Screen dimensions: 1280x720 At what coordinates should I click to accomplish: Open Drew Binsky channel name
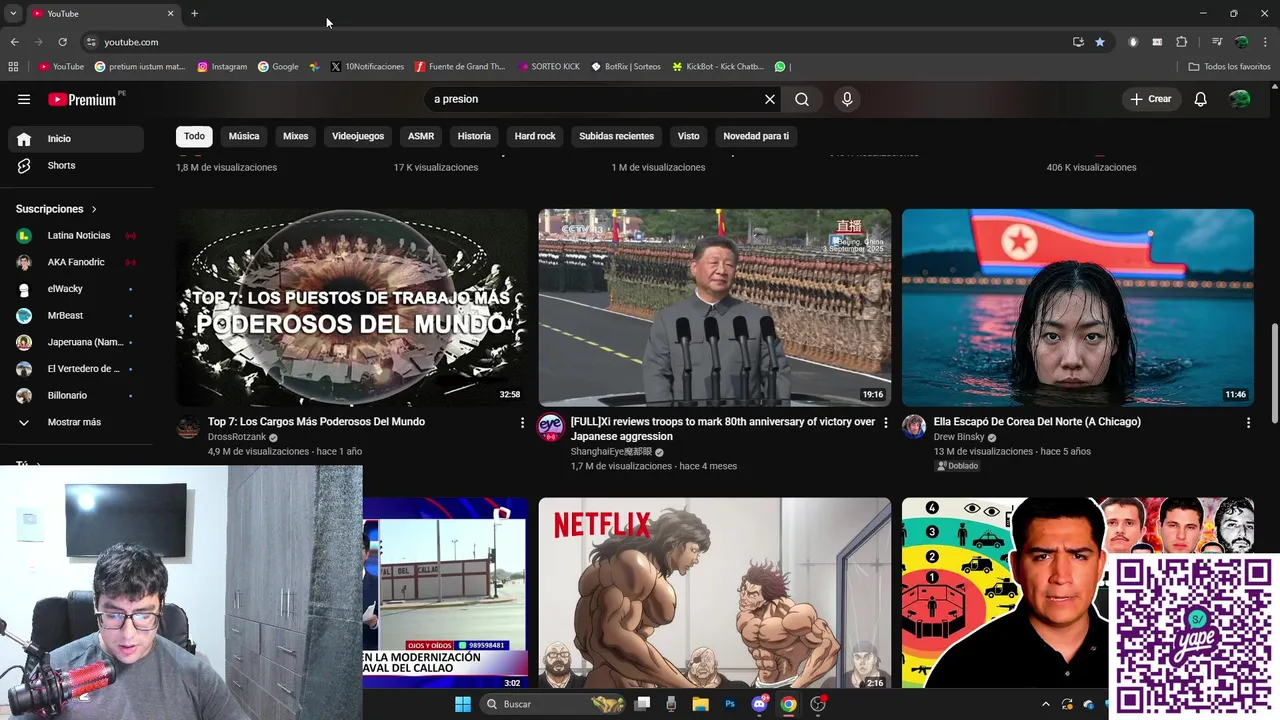pos(959,437)
